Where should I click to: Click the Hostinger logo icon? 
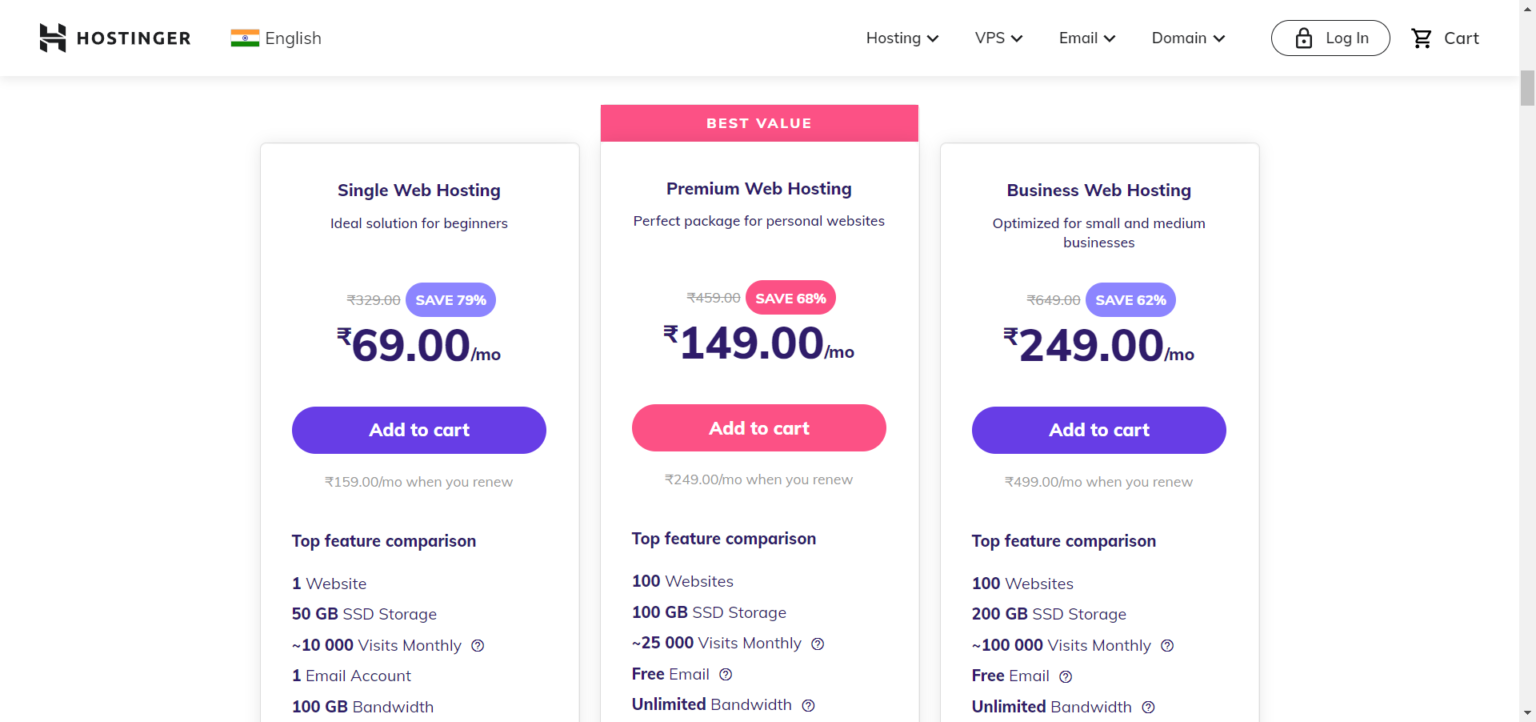[x=52, y=38]
